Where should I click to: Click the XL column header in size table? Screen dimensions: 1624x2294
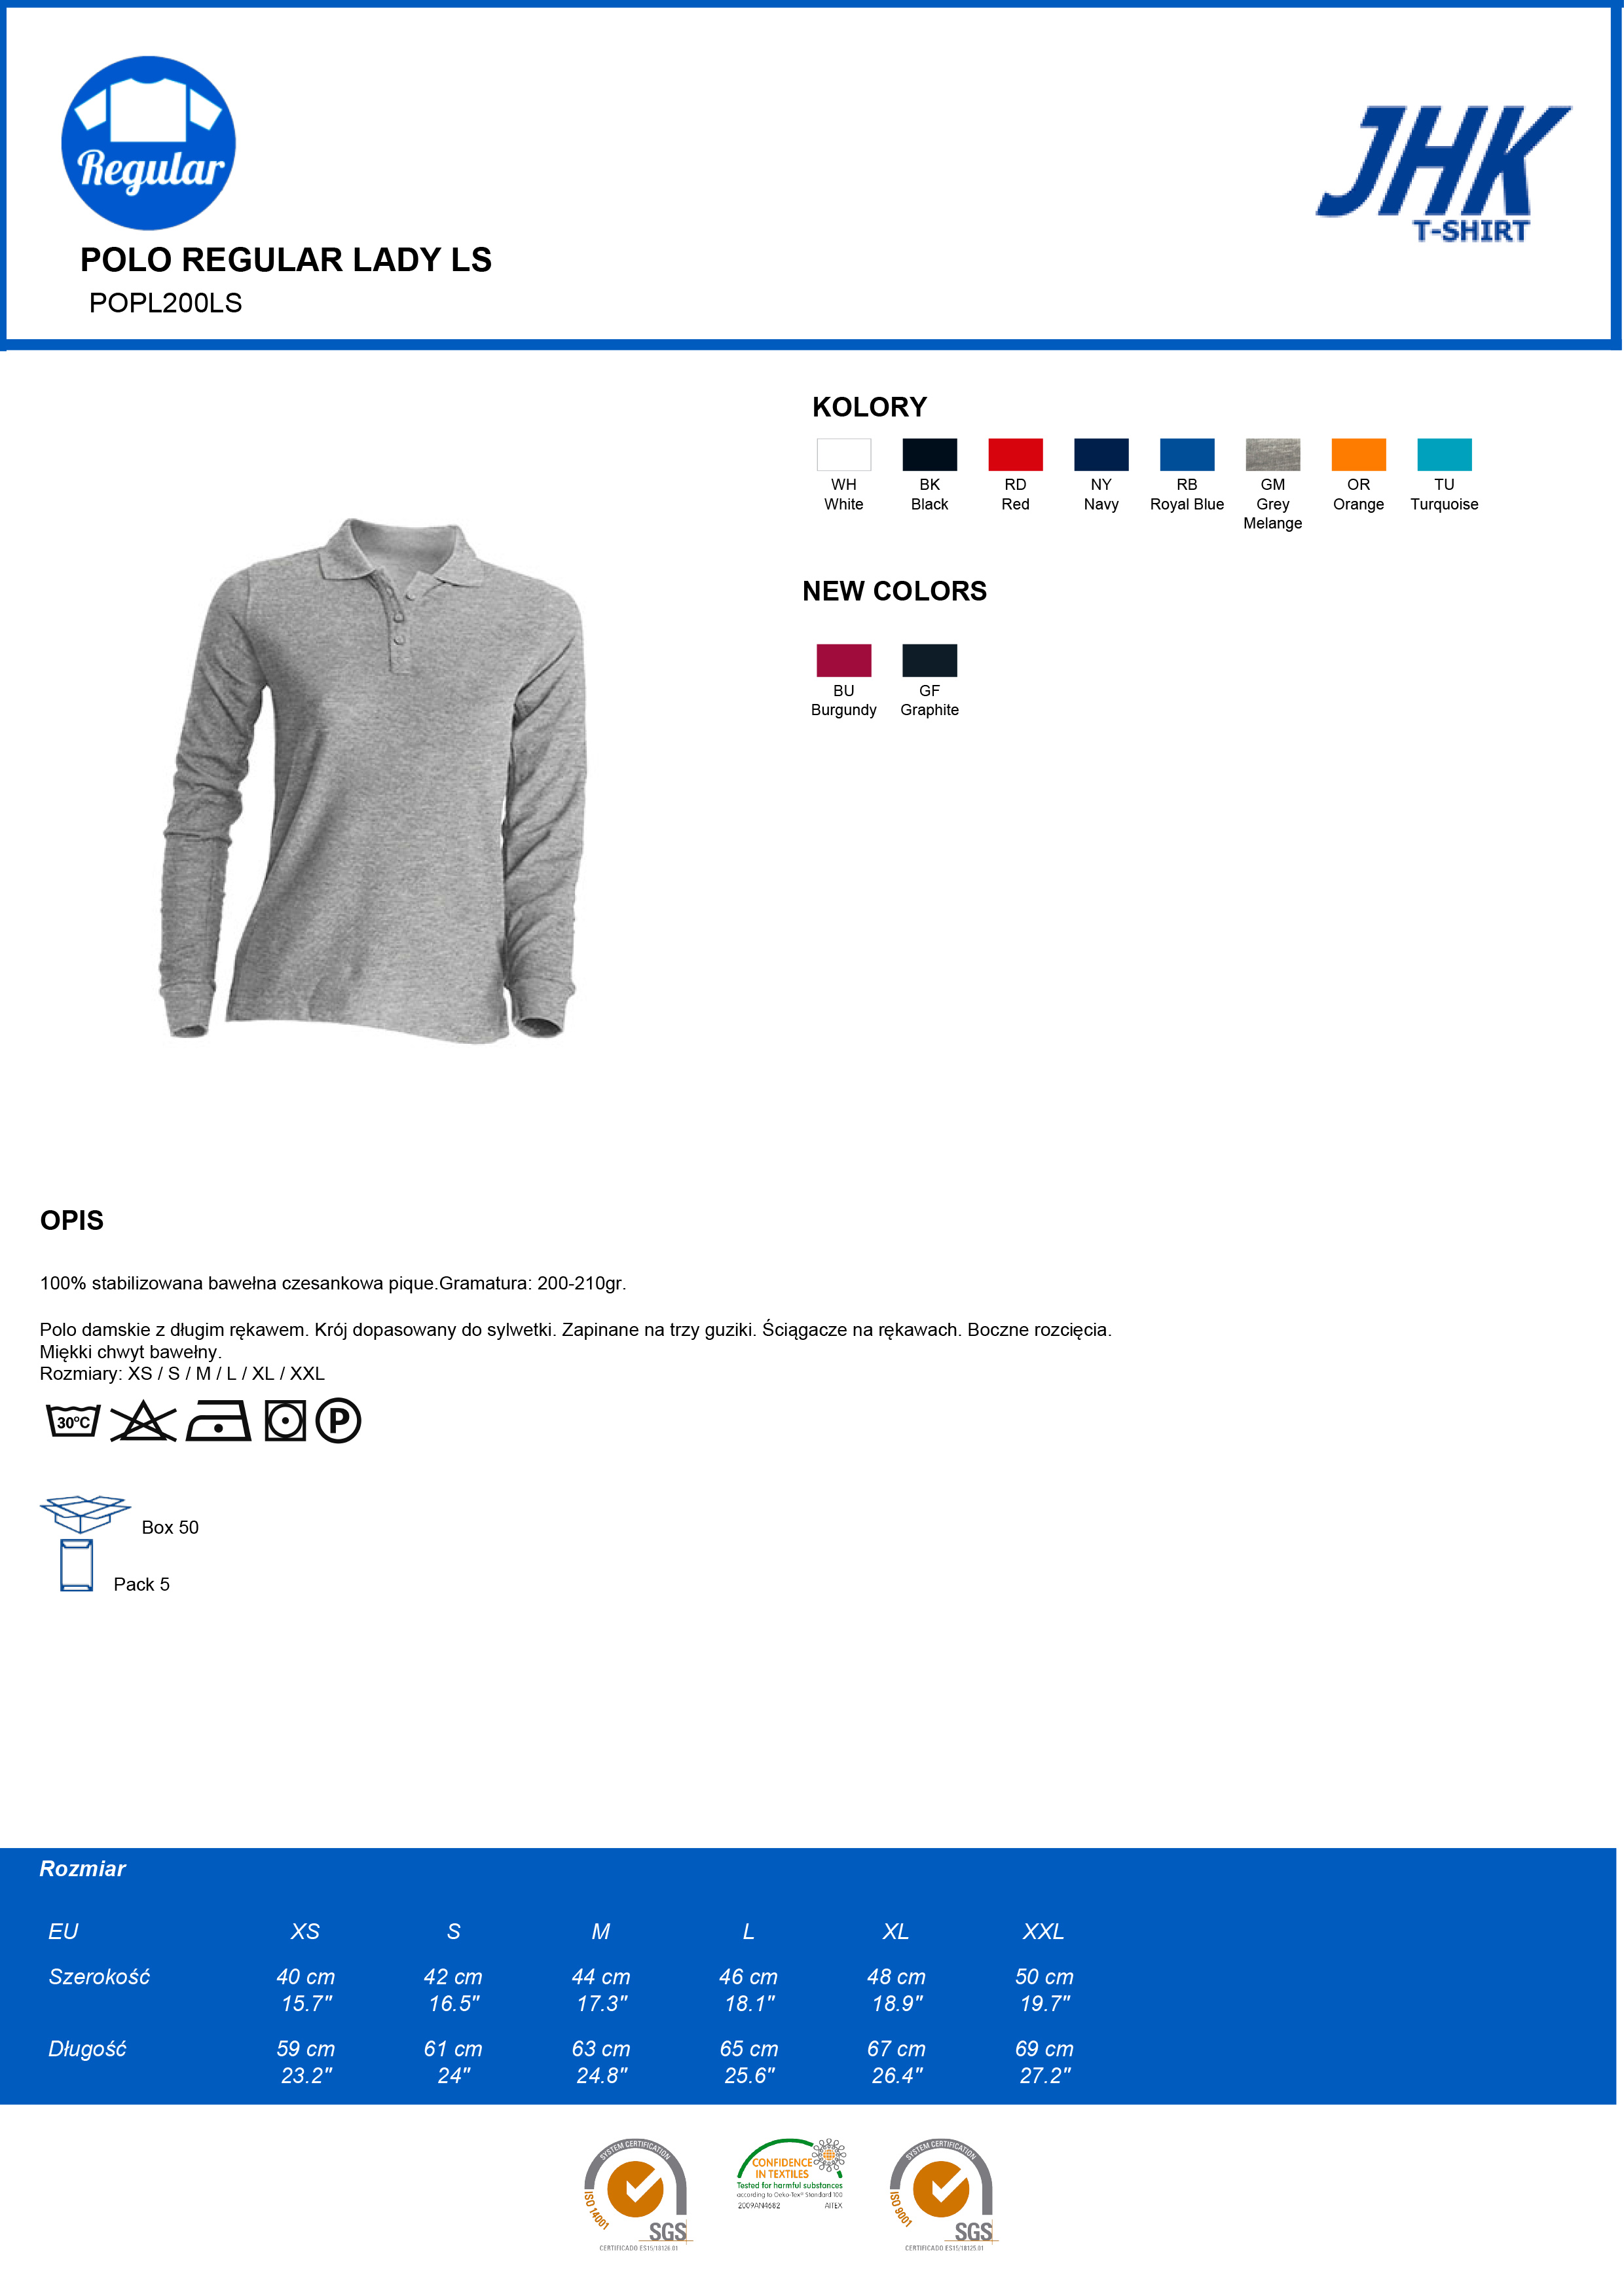click(896, 1931)
